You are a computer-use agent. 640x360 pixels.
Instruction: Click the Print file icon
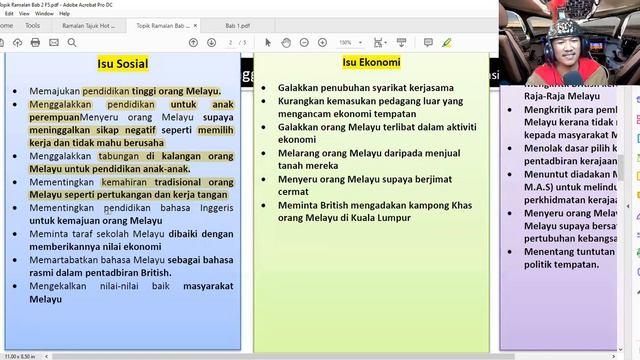tap(36, 42)
